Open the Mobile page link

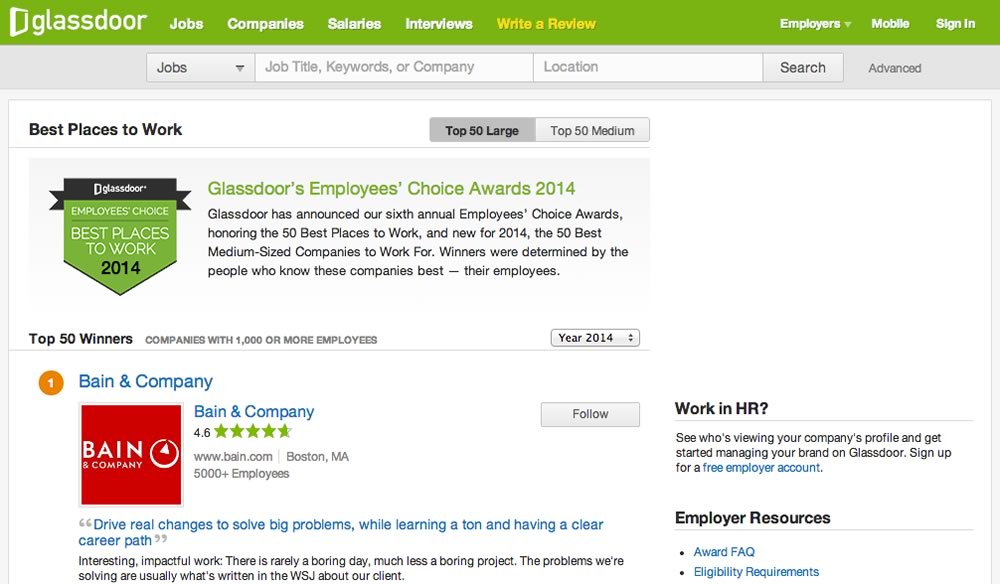coord(890,24)
